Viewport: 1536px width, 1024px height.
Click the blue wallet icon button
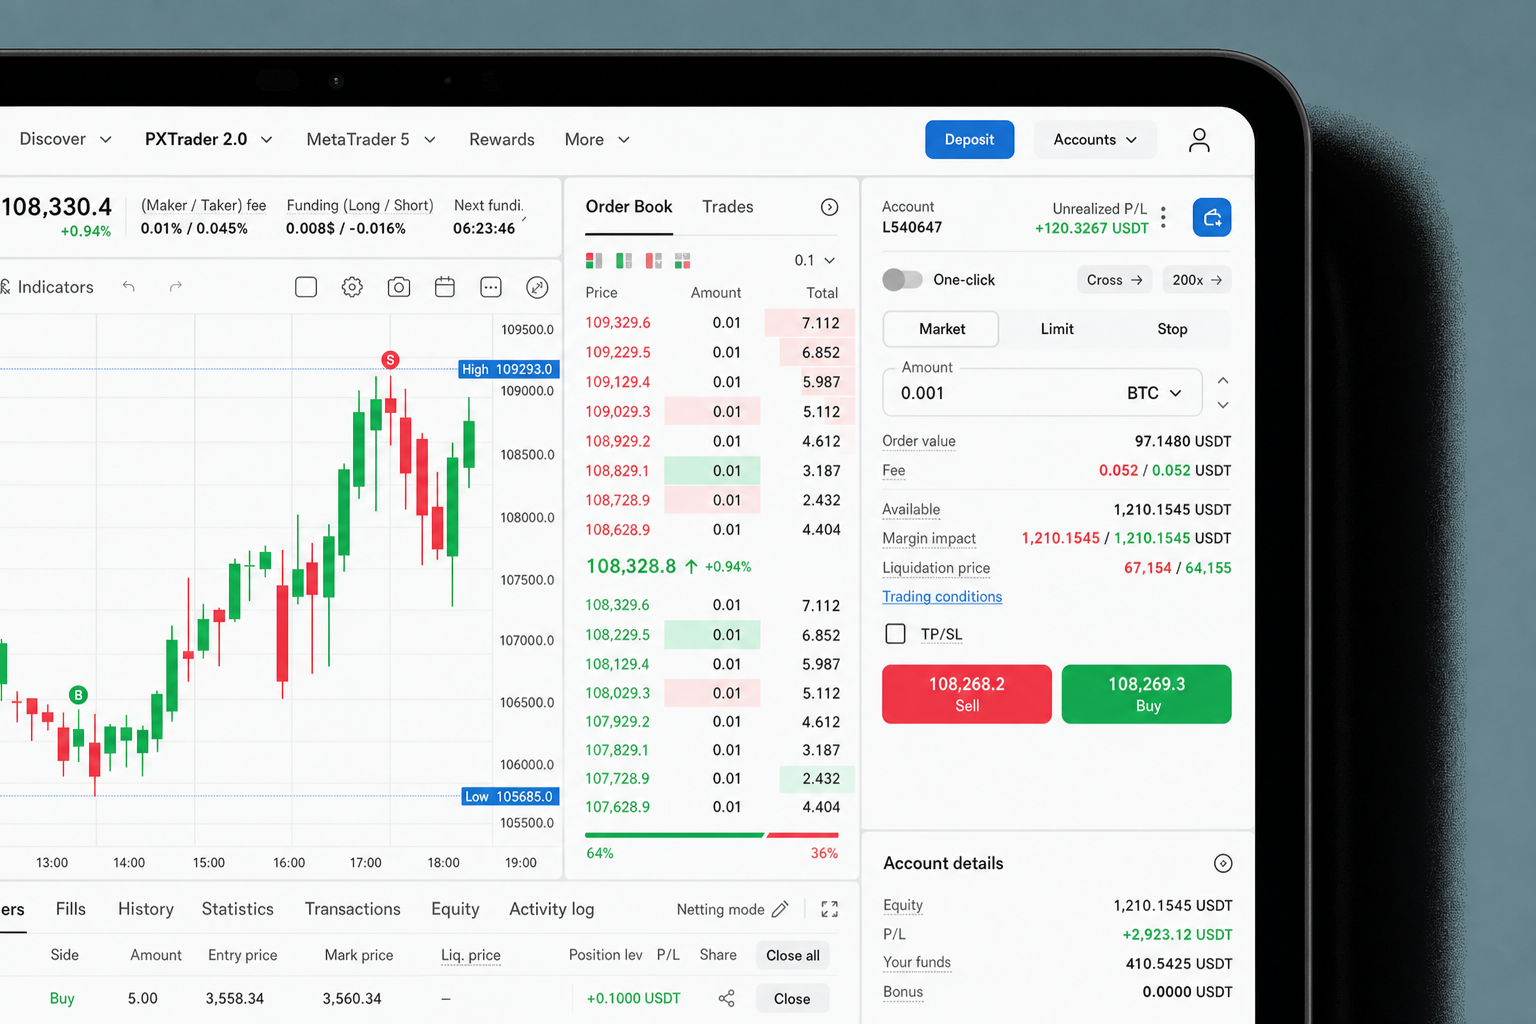(1212, 217)
